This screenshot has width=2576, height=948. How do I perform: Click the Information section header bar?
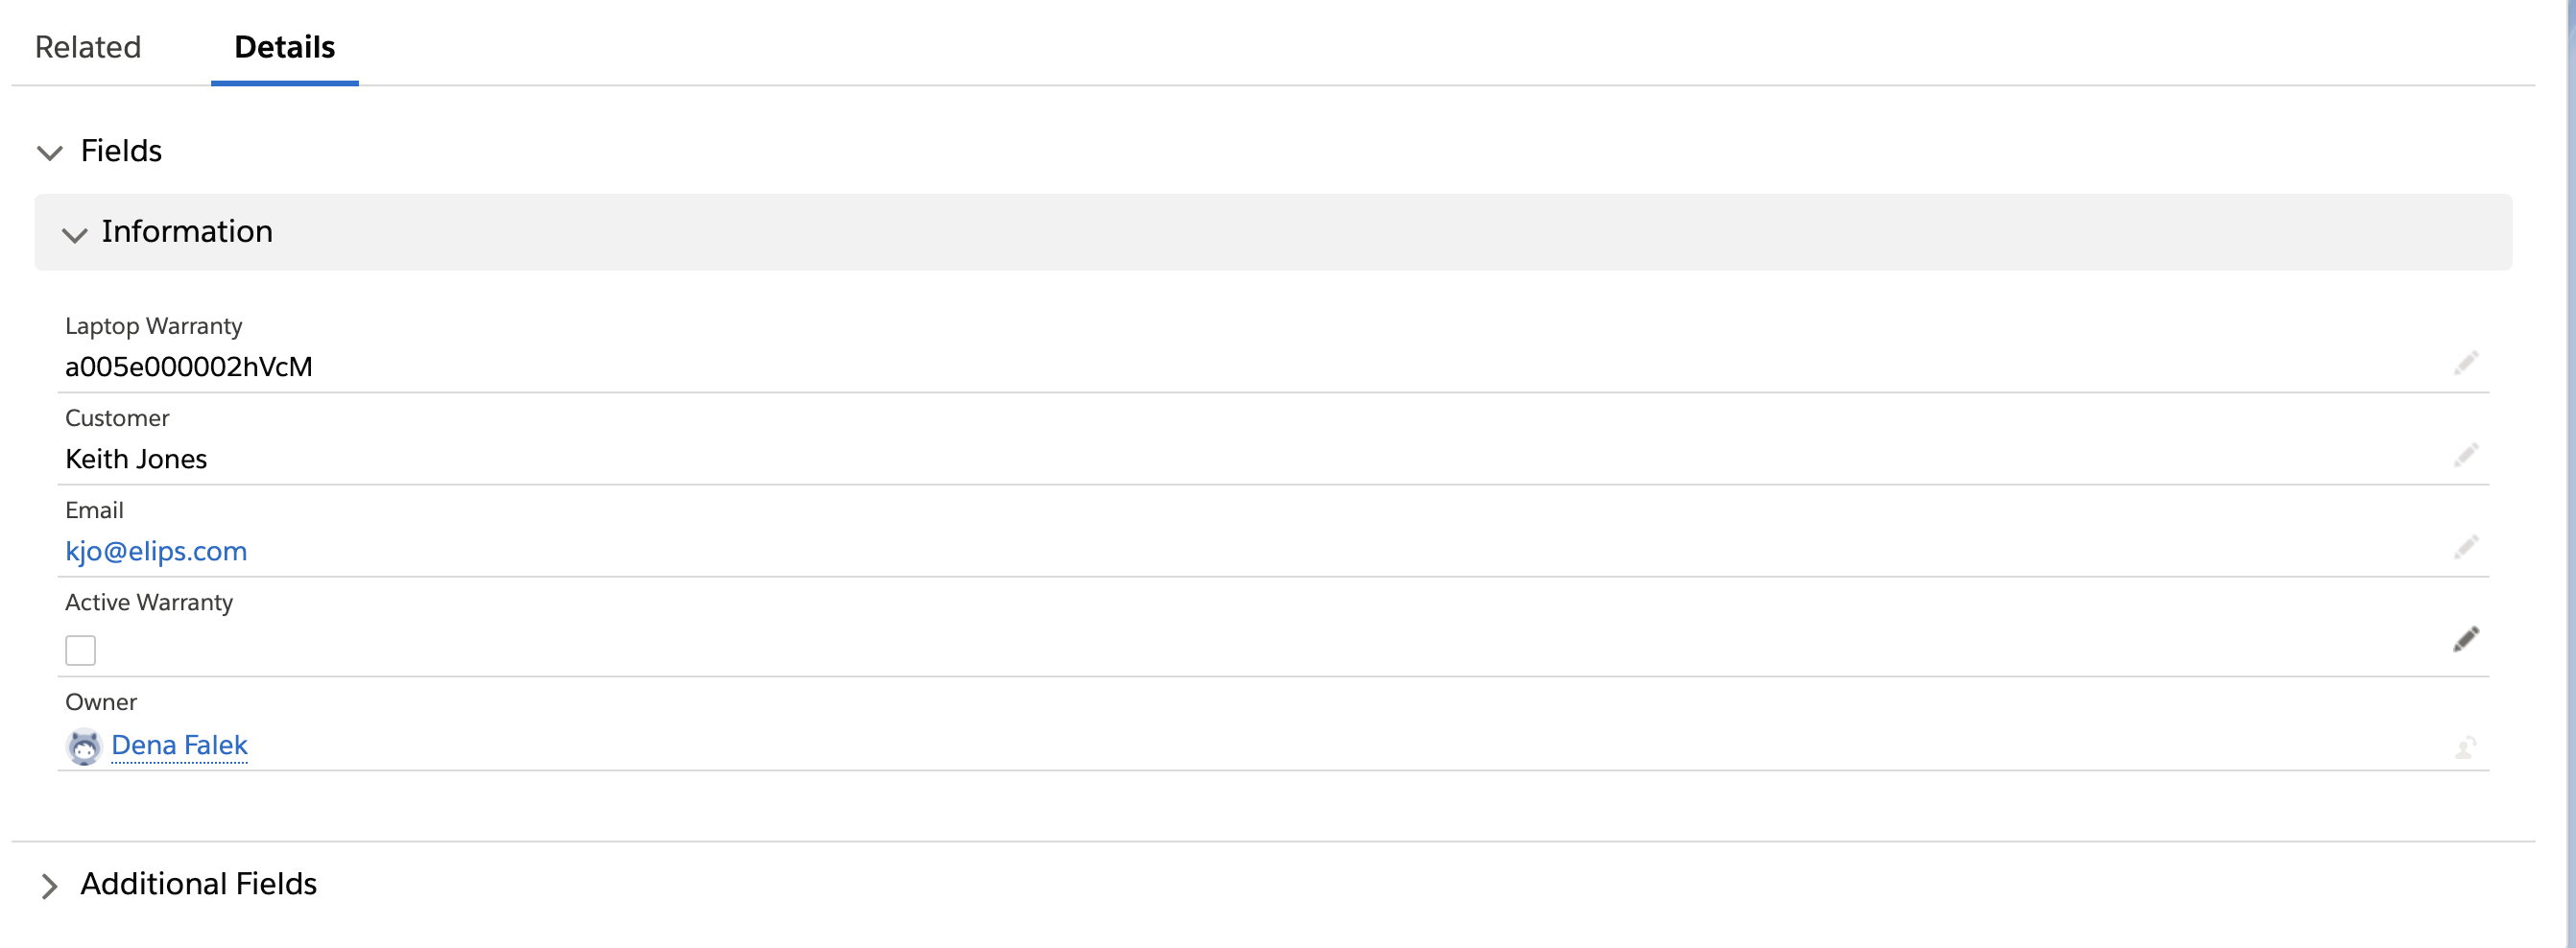(1273, 232)
